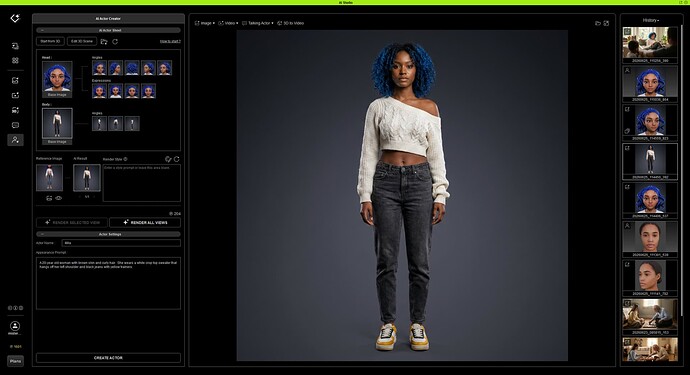Open the realistic face front-view history thumbnail
The height and width of the screenshot is (375, 690).
click(650, 239)
